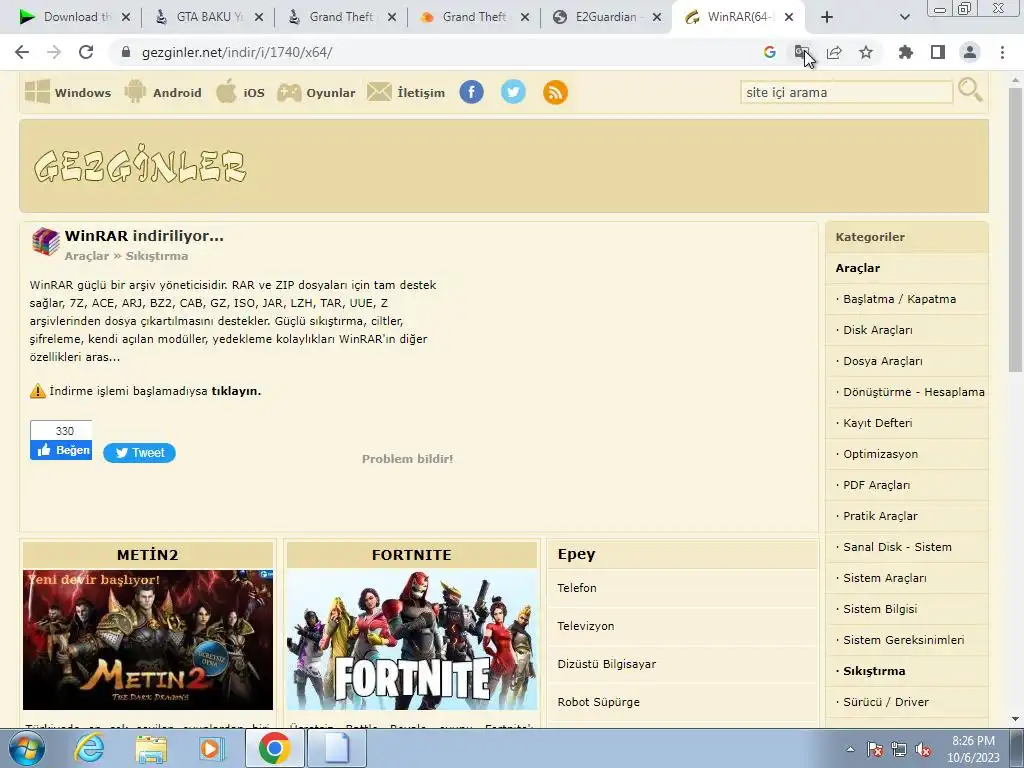The width and height of the screenshot is (1024, 768).
Task: Open the Kayıt Defteri category
Action: pyautogui.click(x=878, y=423)
